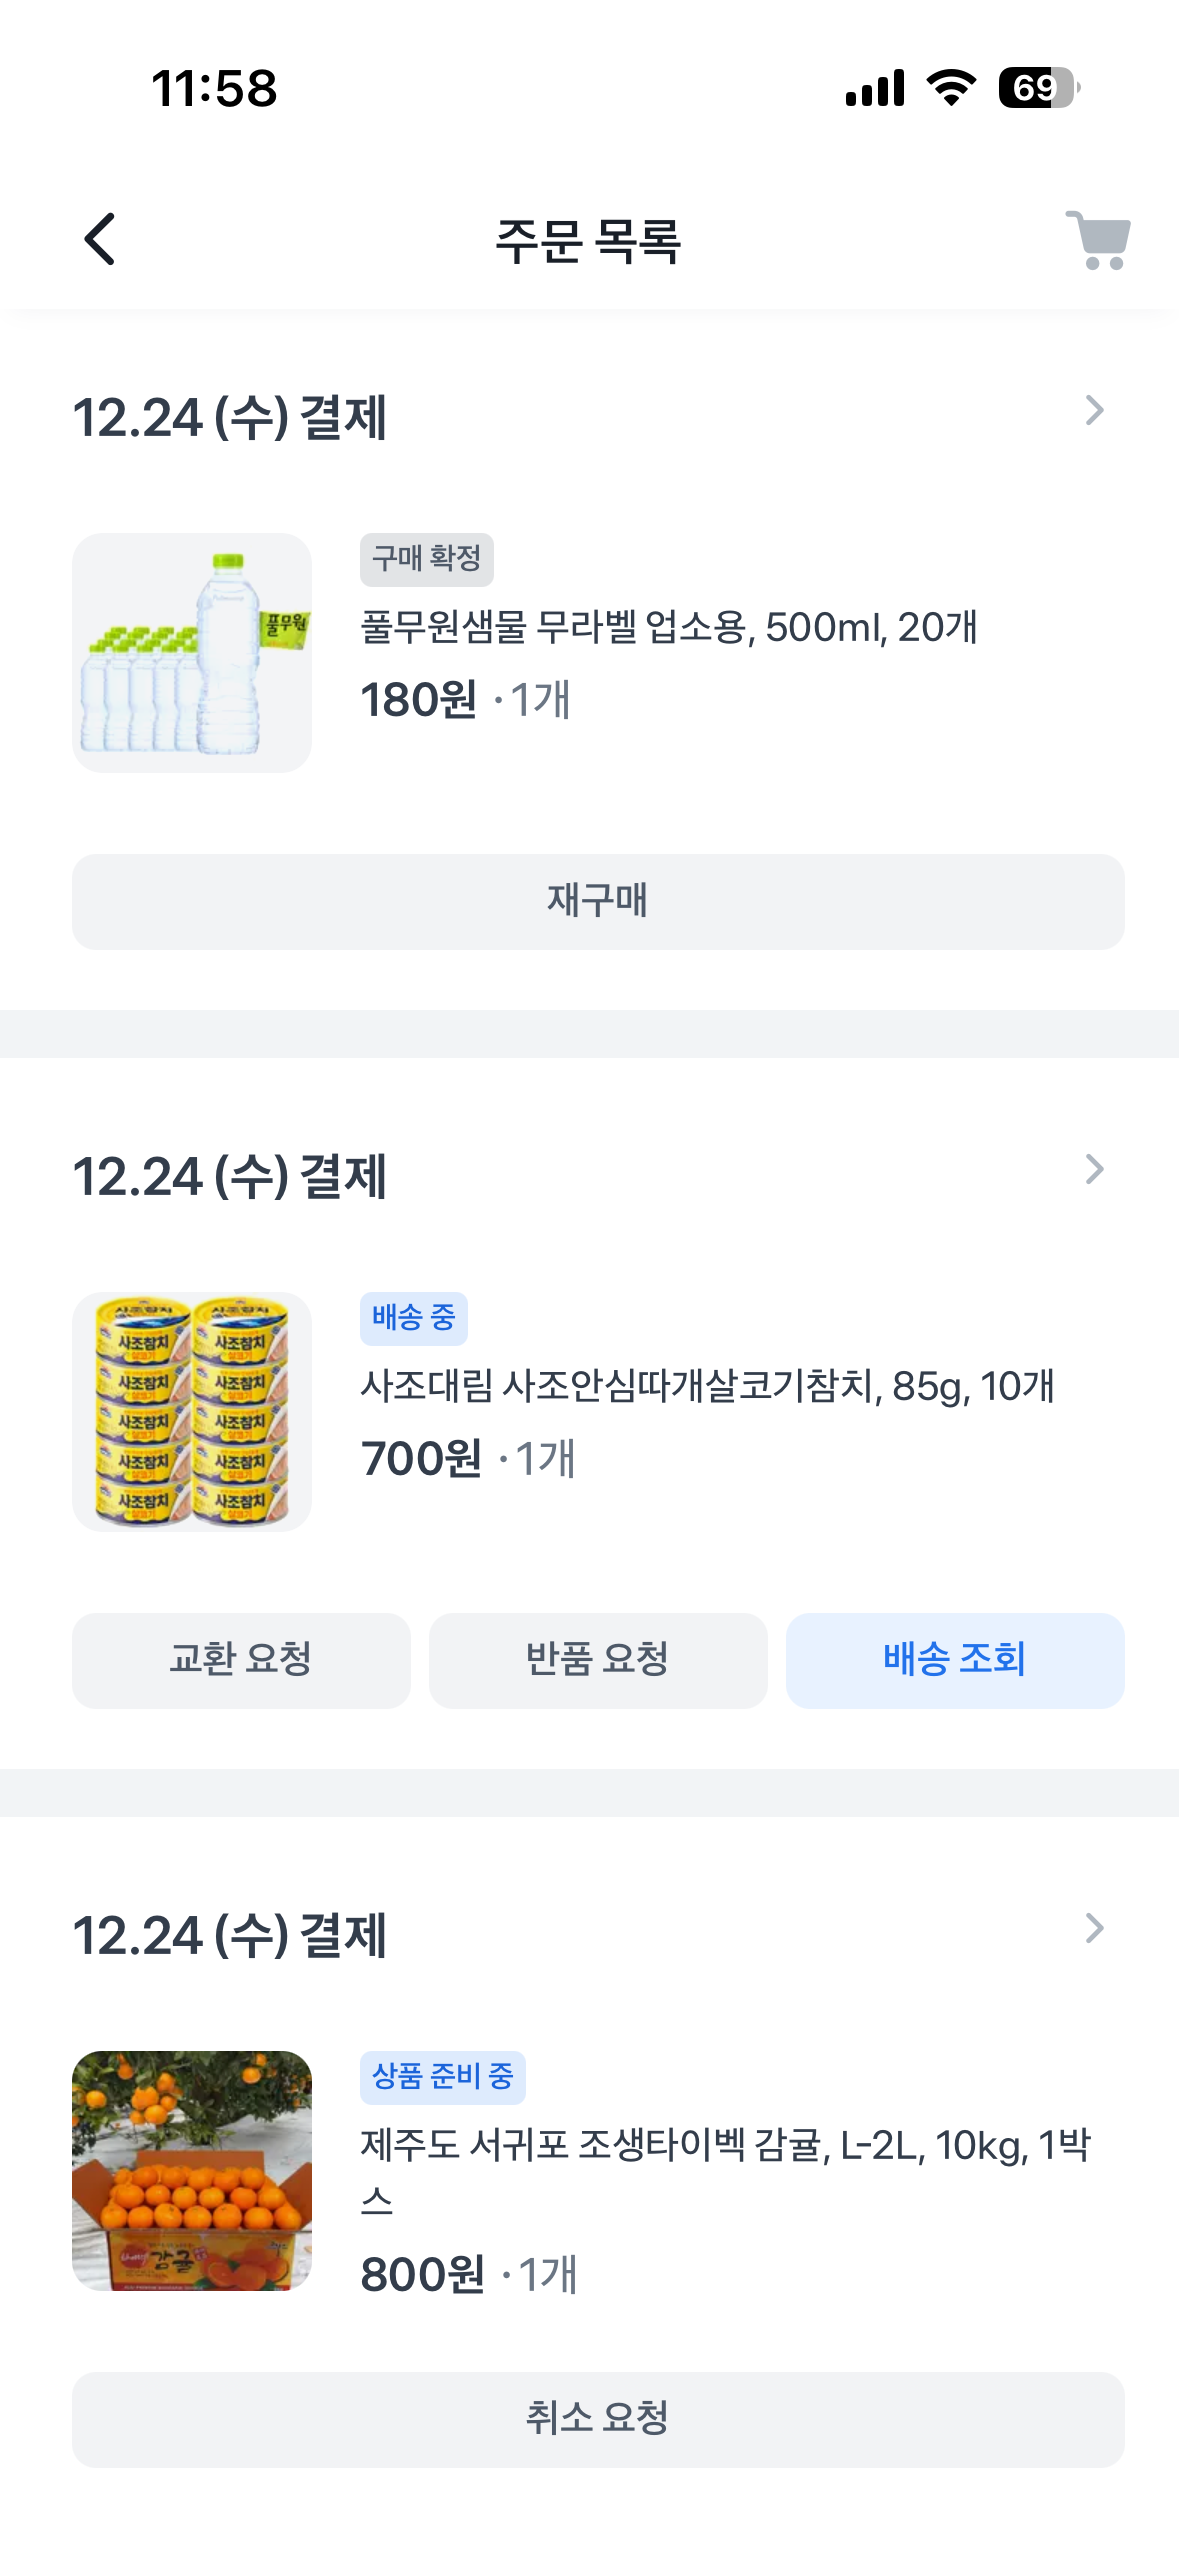1179x2556 pixels.
Task: Expand the Jeju tangerine order details
Action: pos(1094,1929)
